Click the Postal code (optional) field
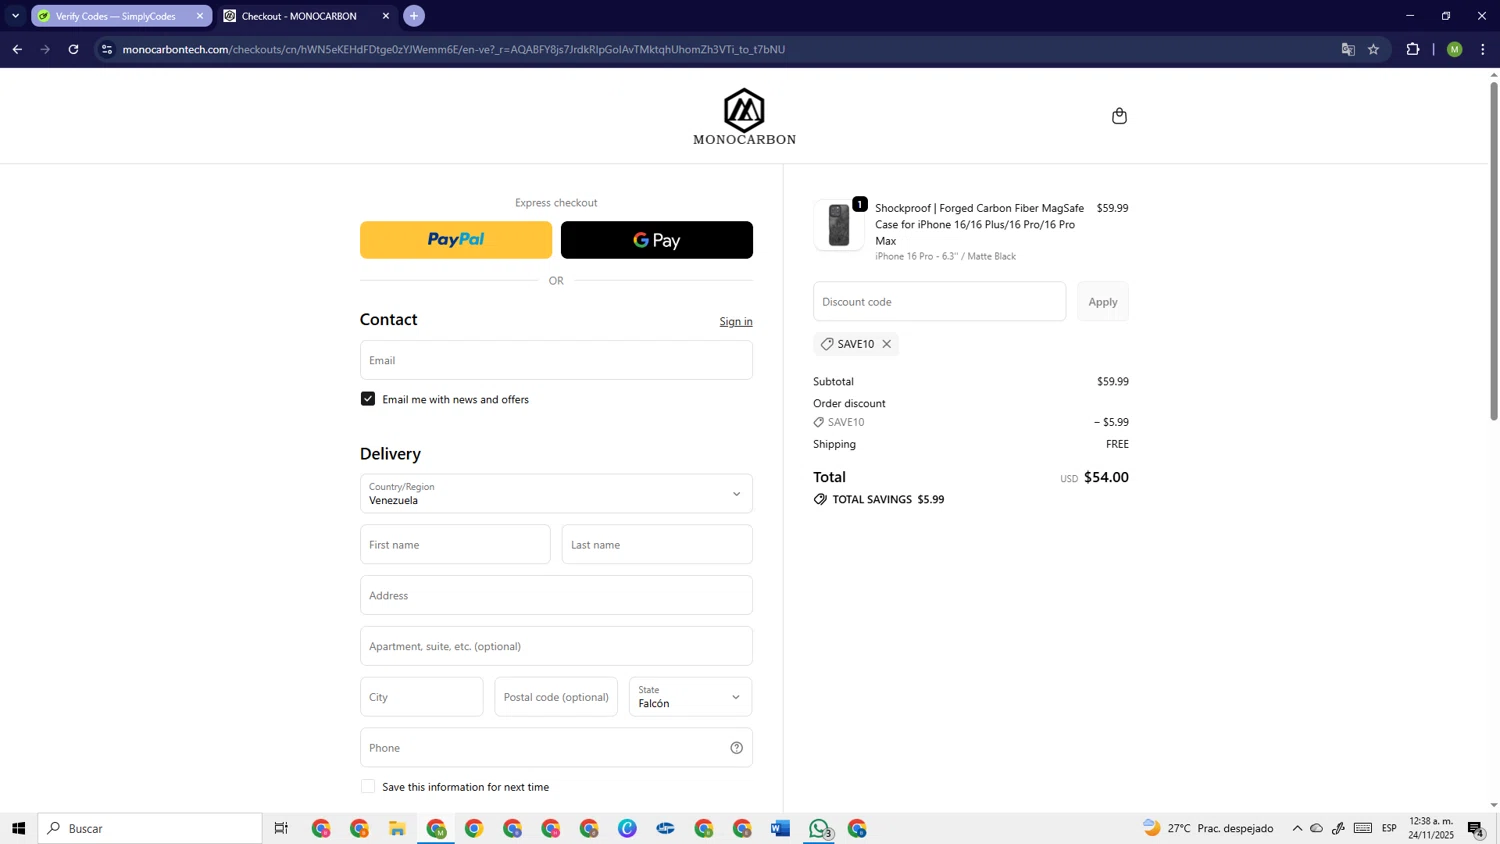The height and width of the screenshot is (844, 1500). [x=556, y=697]
